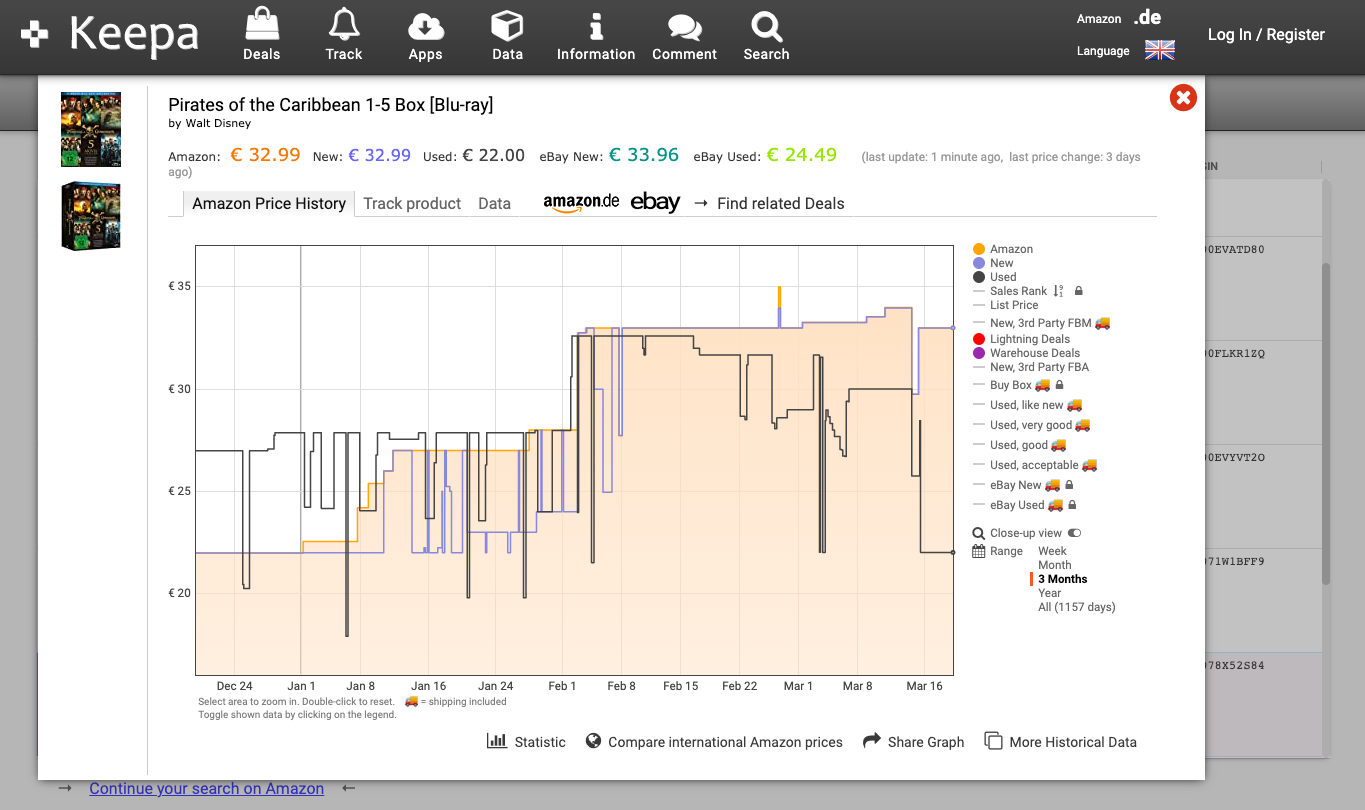Toggle the Close-up view switch
Image resolution: width=1365 pixels, height=810 pixels.
click(1075, 533)
